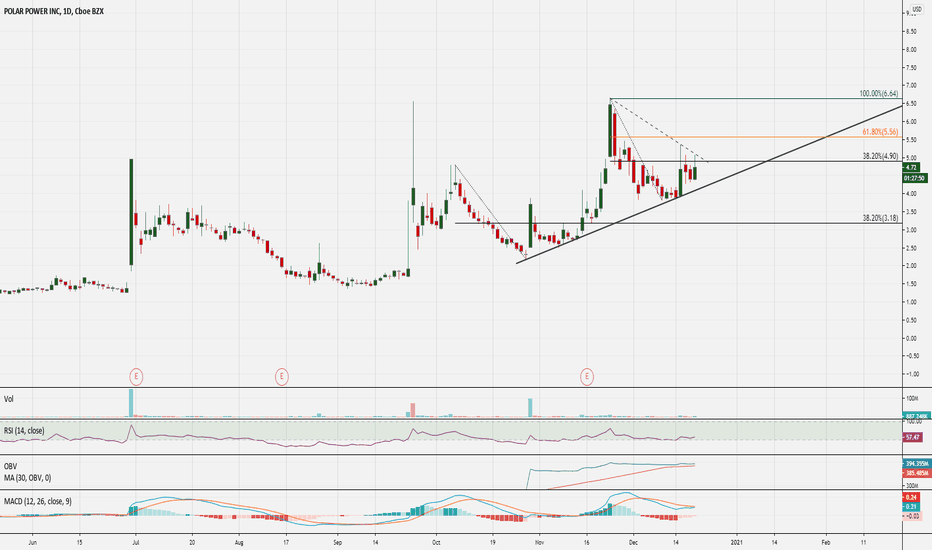Image resolution: width=932 pixels, height=550 pixels.
Task: Select the OBV indicator label
Action: tap(10, 466)
